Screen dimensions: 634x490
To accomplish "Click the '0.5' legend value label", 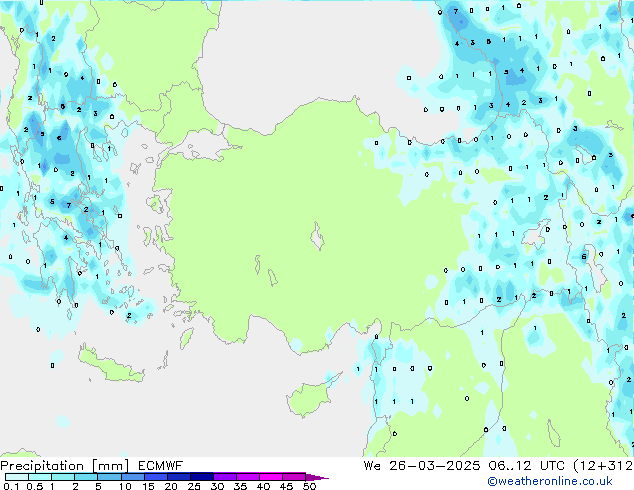I will 35,486.
